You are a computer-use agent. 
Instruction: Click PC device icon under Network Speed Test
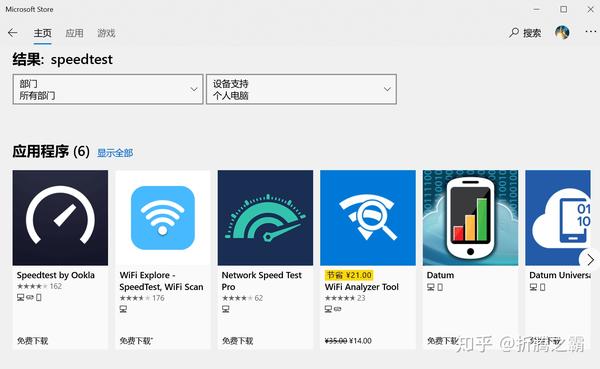coord(226,309)
